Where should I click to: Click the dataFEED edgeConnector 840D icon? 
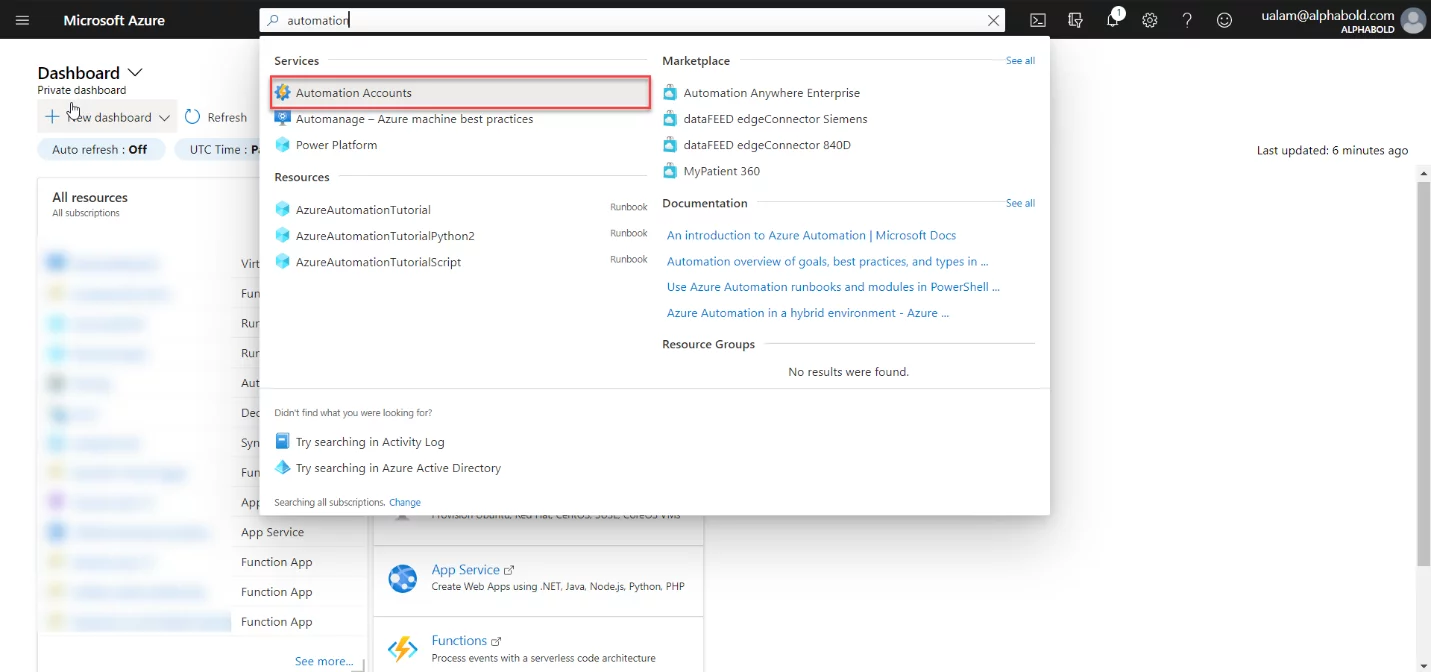pyautogui.click(x=670, y=145)
